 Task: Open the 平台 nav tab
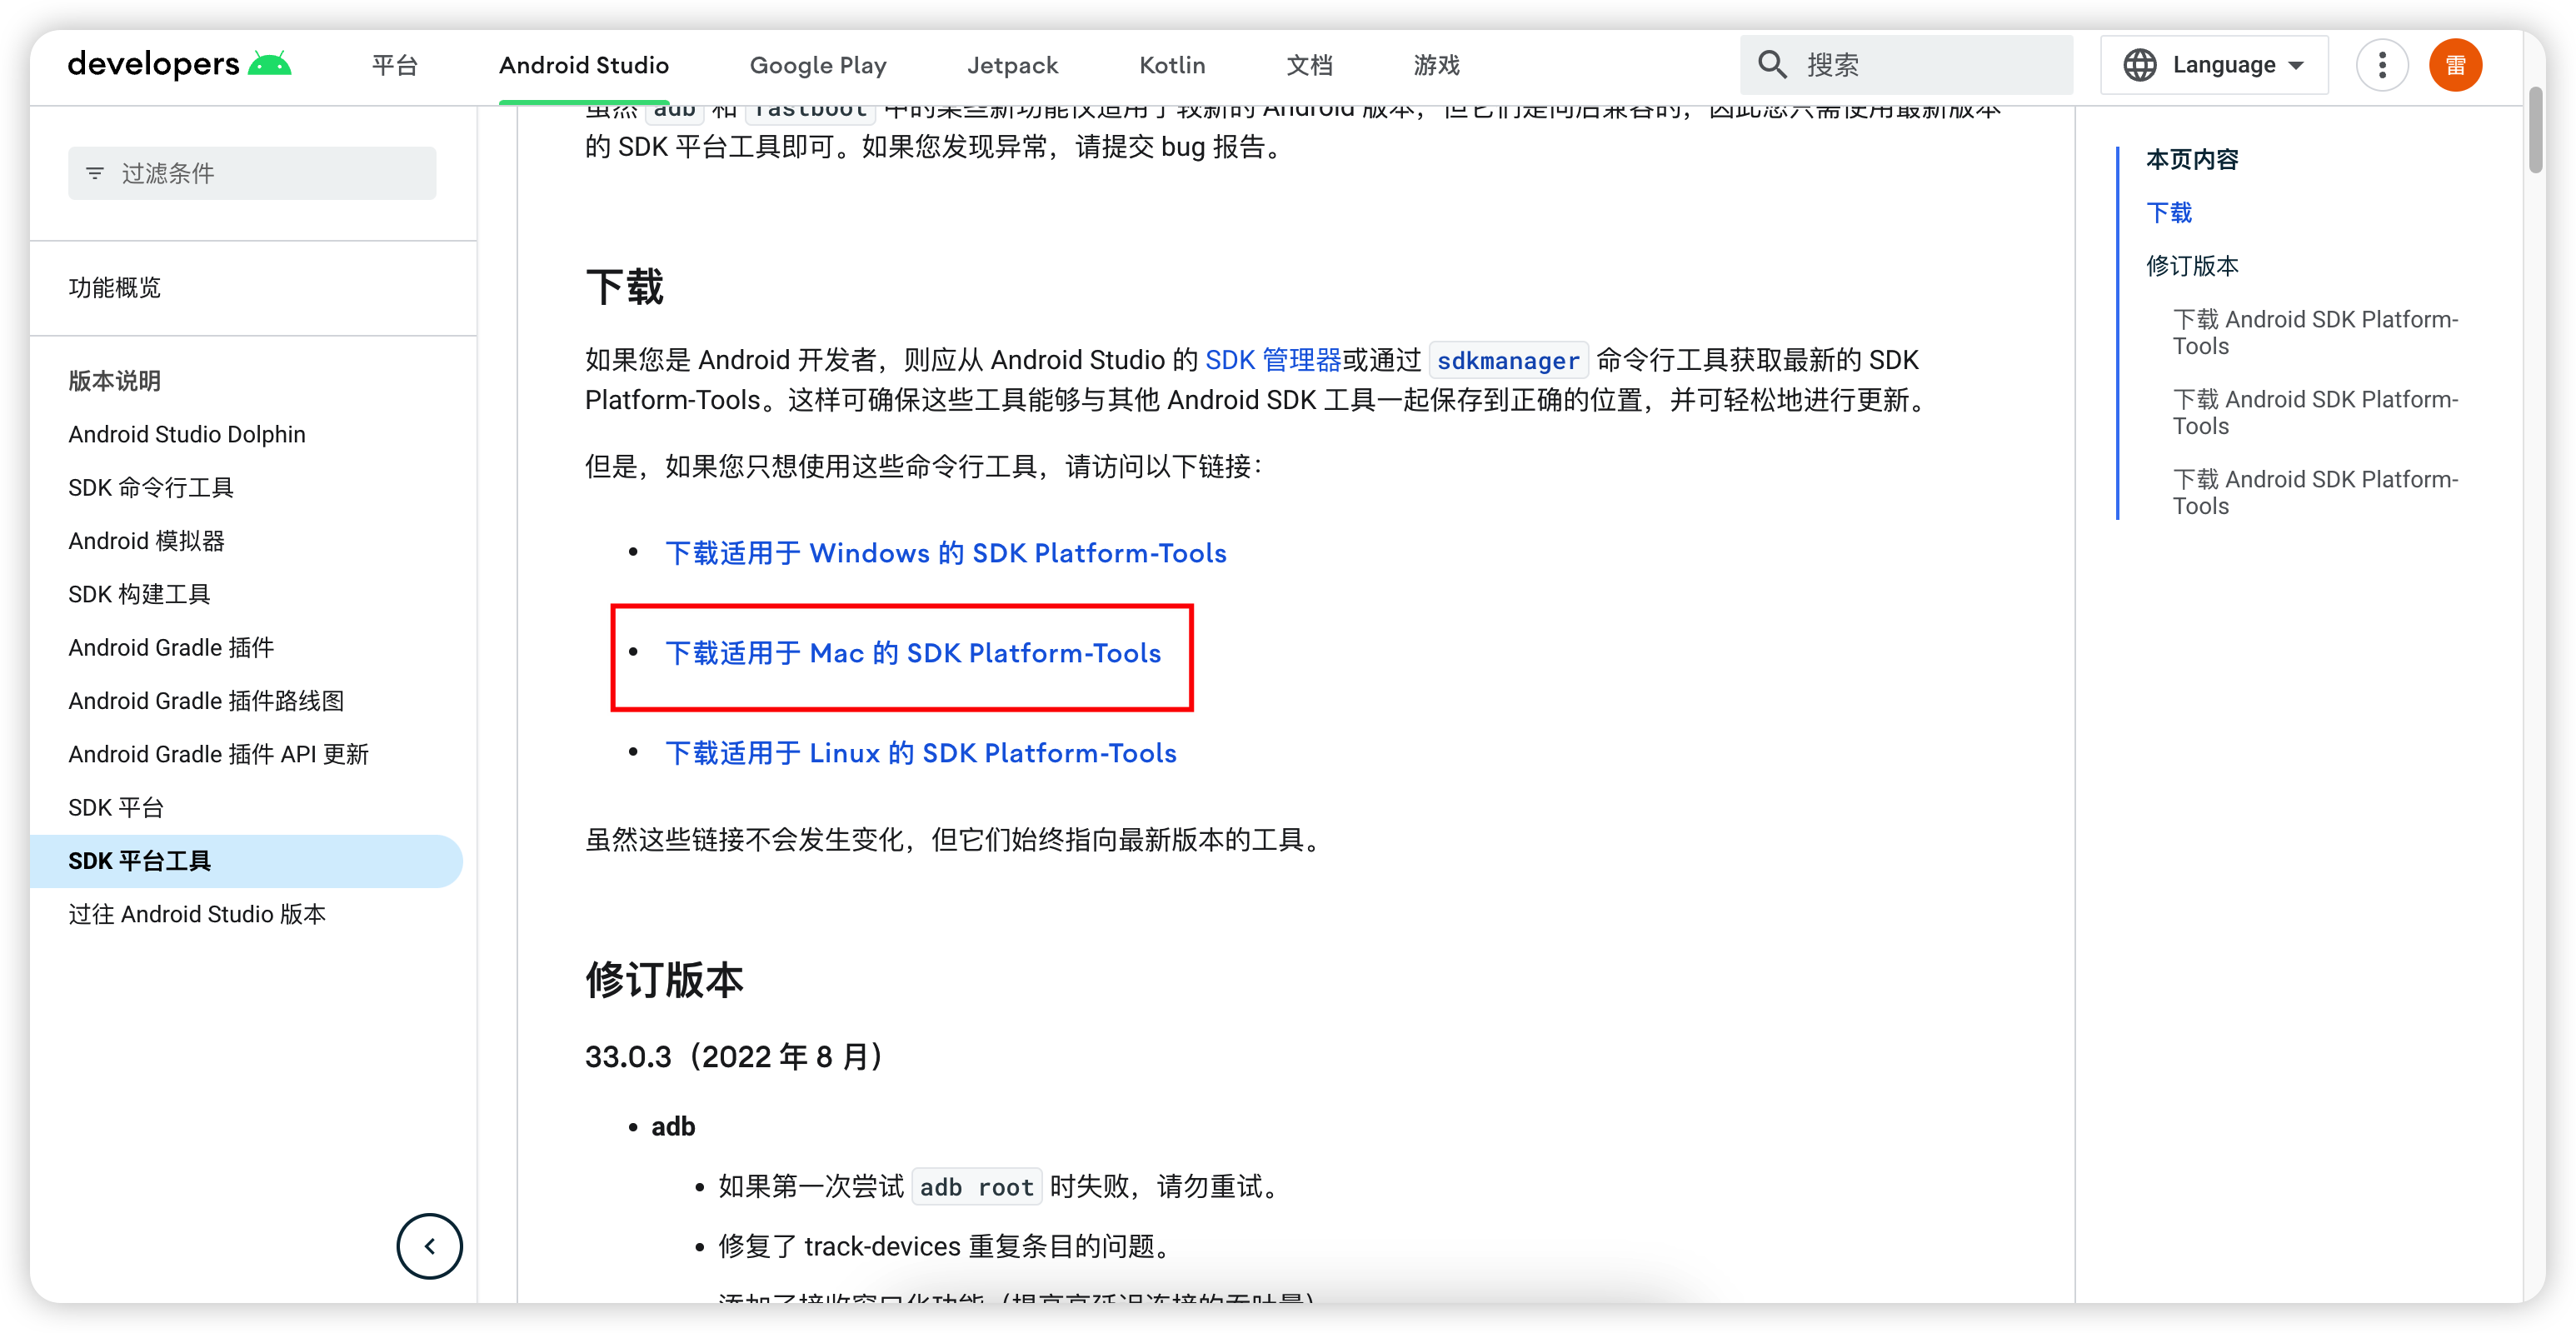pyautogui.click(x=394, y=65)
